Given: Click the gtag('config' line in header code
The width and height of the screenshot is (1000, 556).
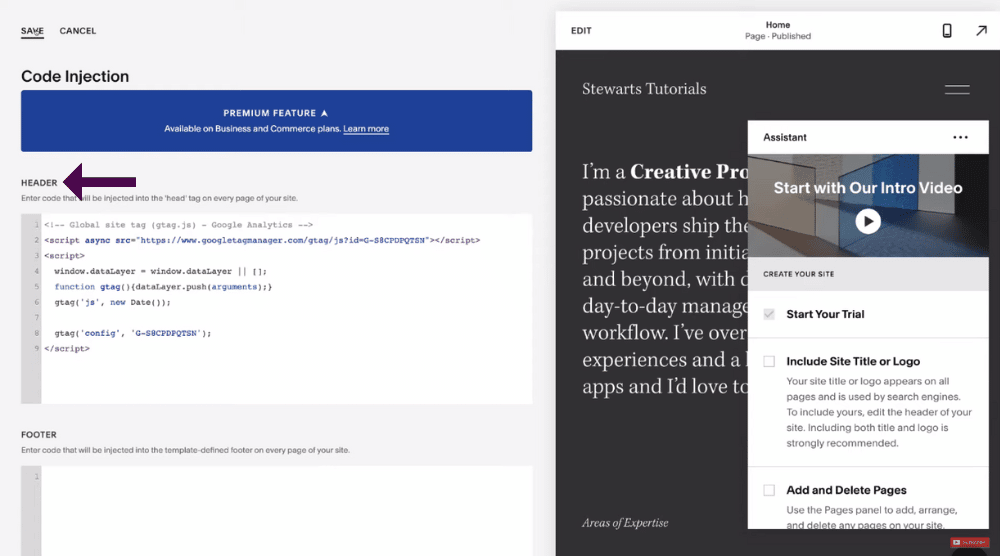Looking at the screenshot, I should [x=133, y=333].
